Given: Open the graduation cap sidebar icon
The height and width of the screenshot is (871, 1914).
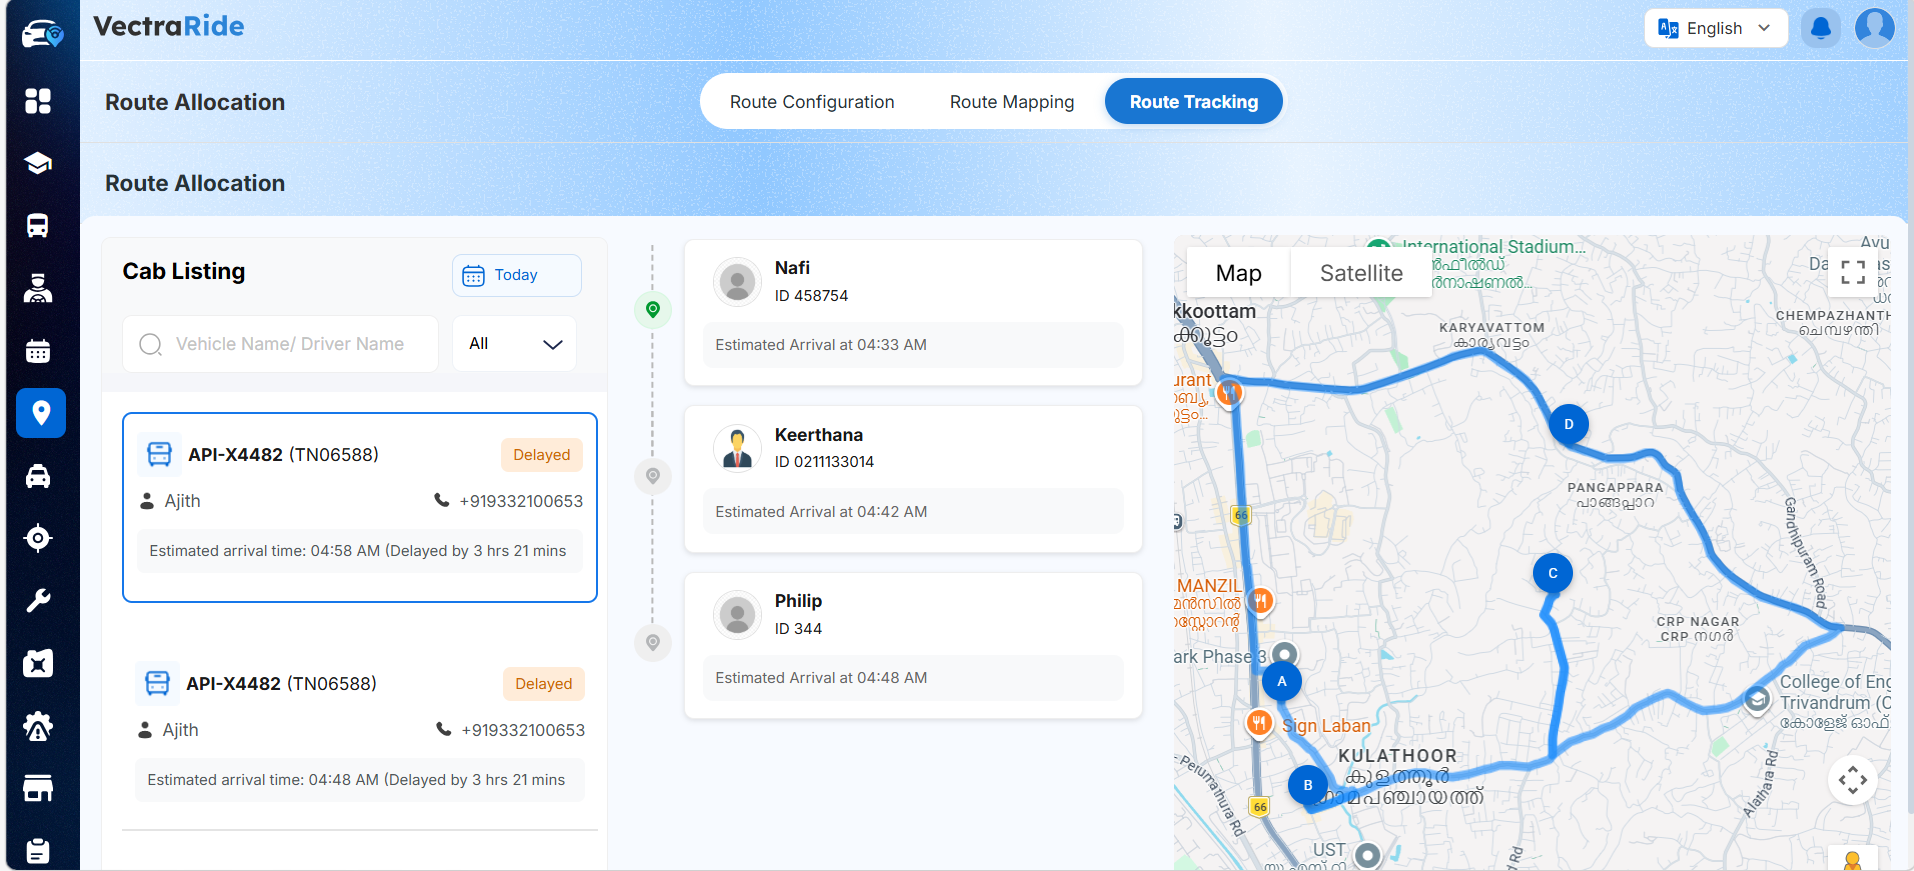Looking at the screenshot, I should click(38, 163).
